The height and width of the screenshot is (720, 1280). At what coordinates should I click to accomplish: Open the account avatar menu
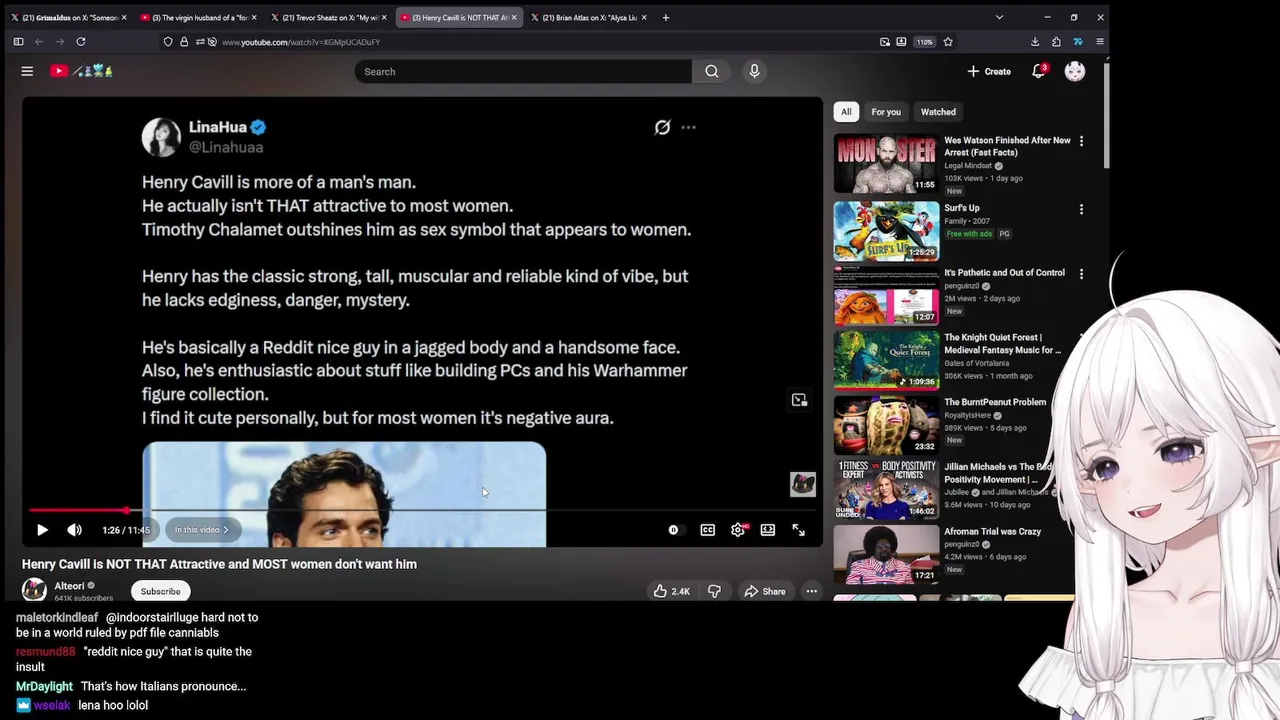click(x=1075, y=71)
